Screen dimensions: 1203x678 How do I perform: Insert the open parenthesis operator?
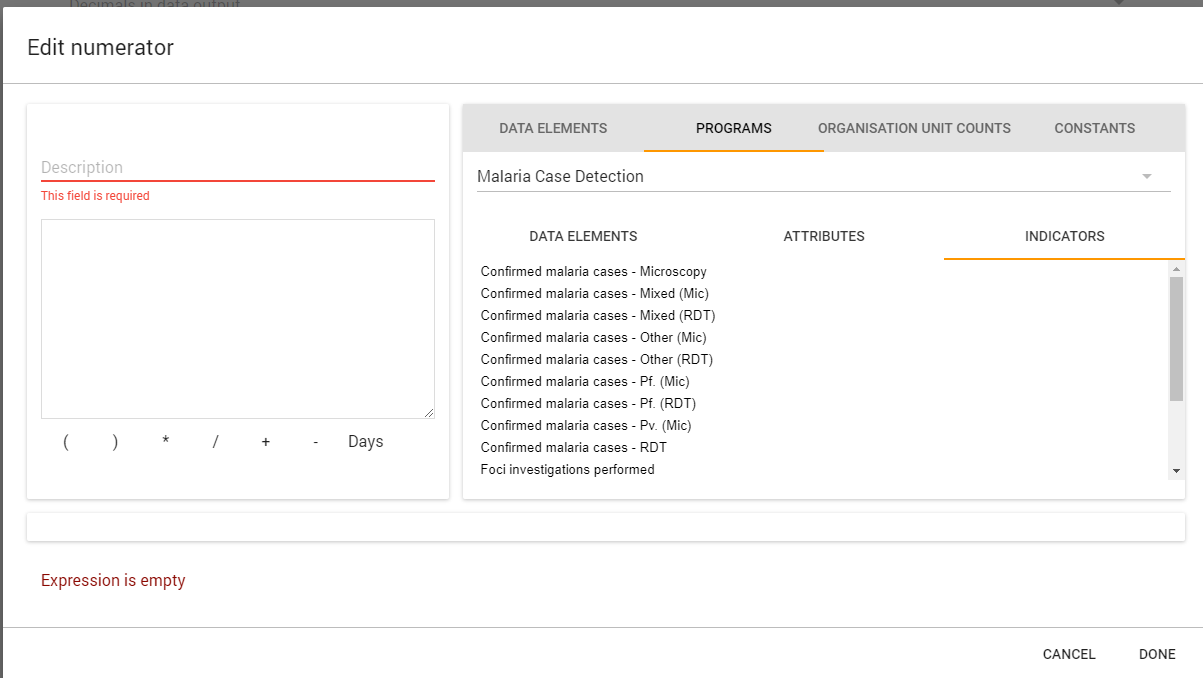pos(66,442)
